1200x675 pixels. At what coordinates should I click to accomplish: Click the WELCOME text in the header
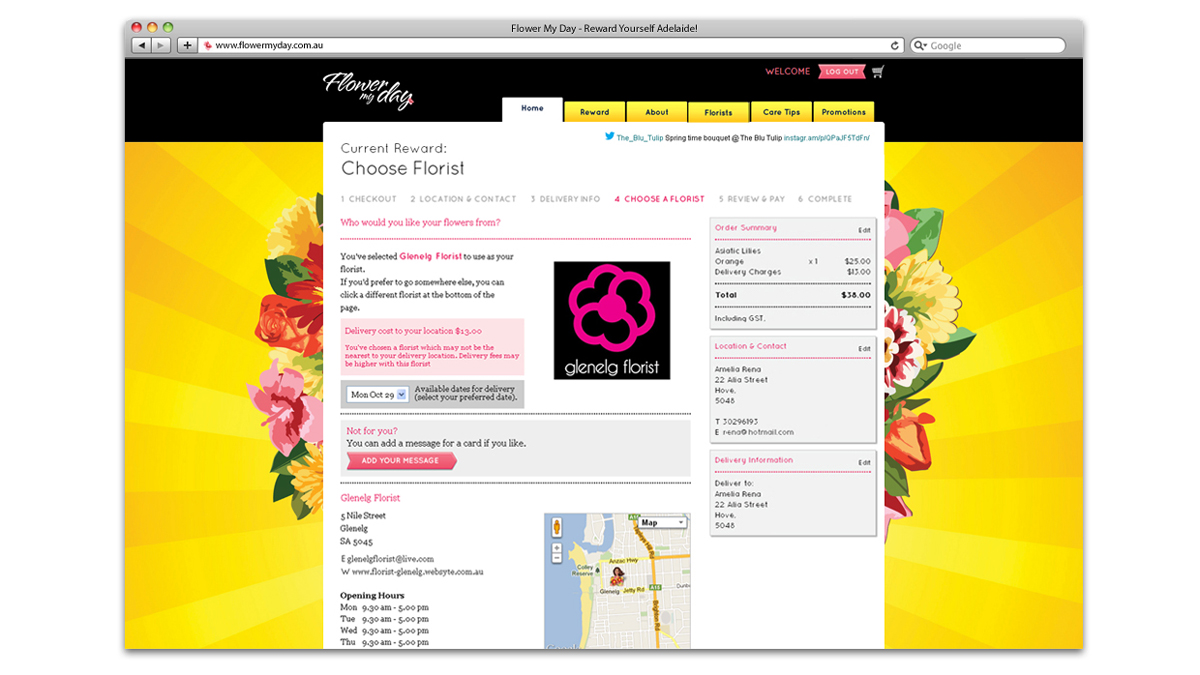pos(788,72)
